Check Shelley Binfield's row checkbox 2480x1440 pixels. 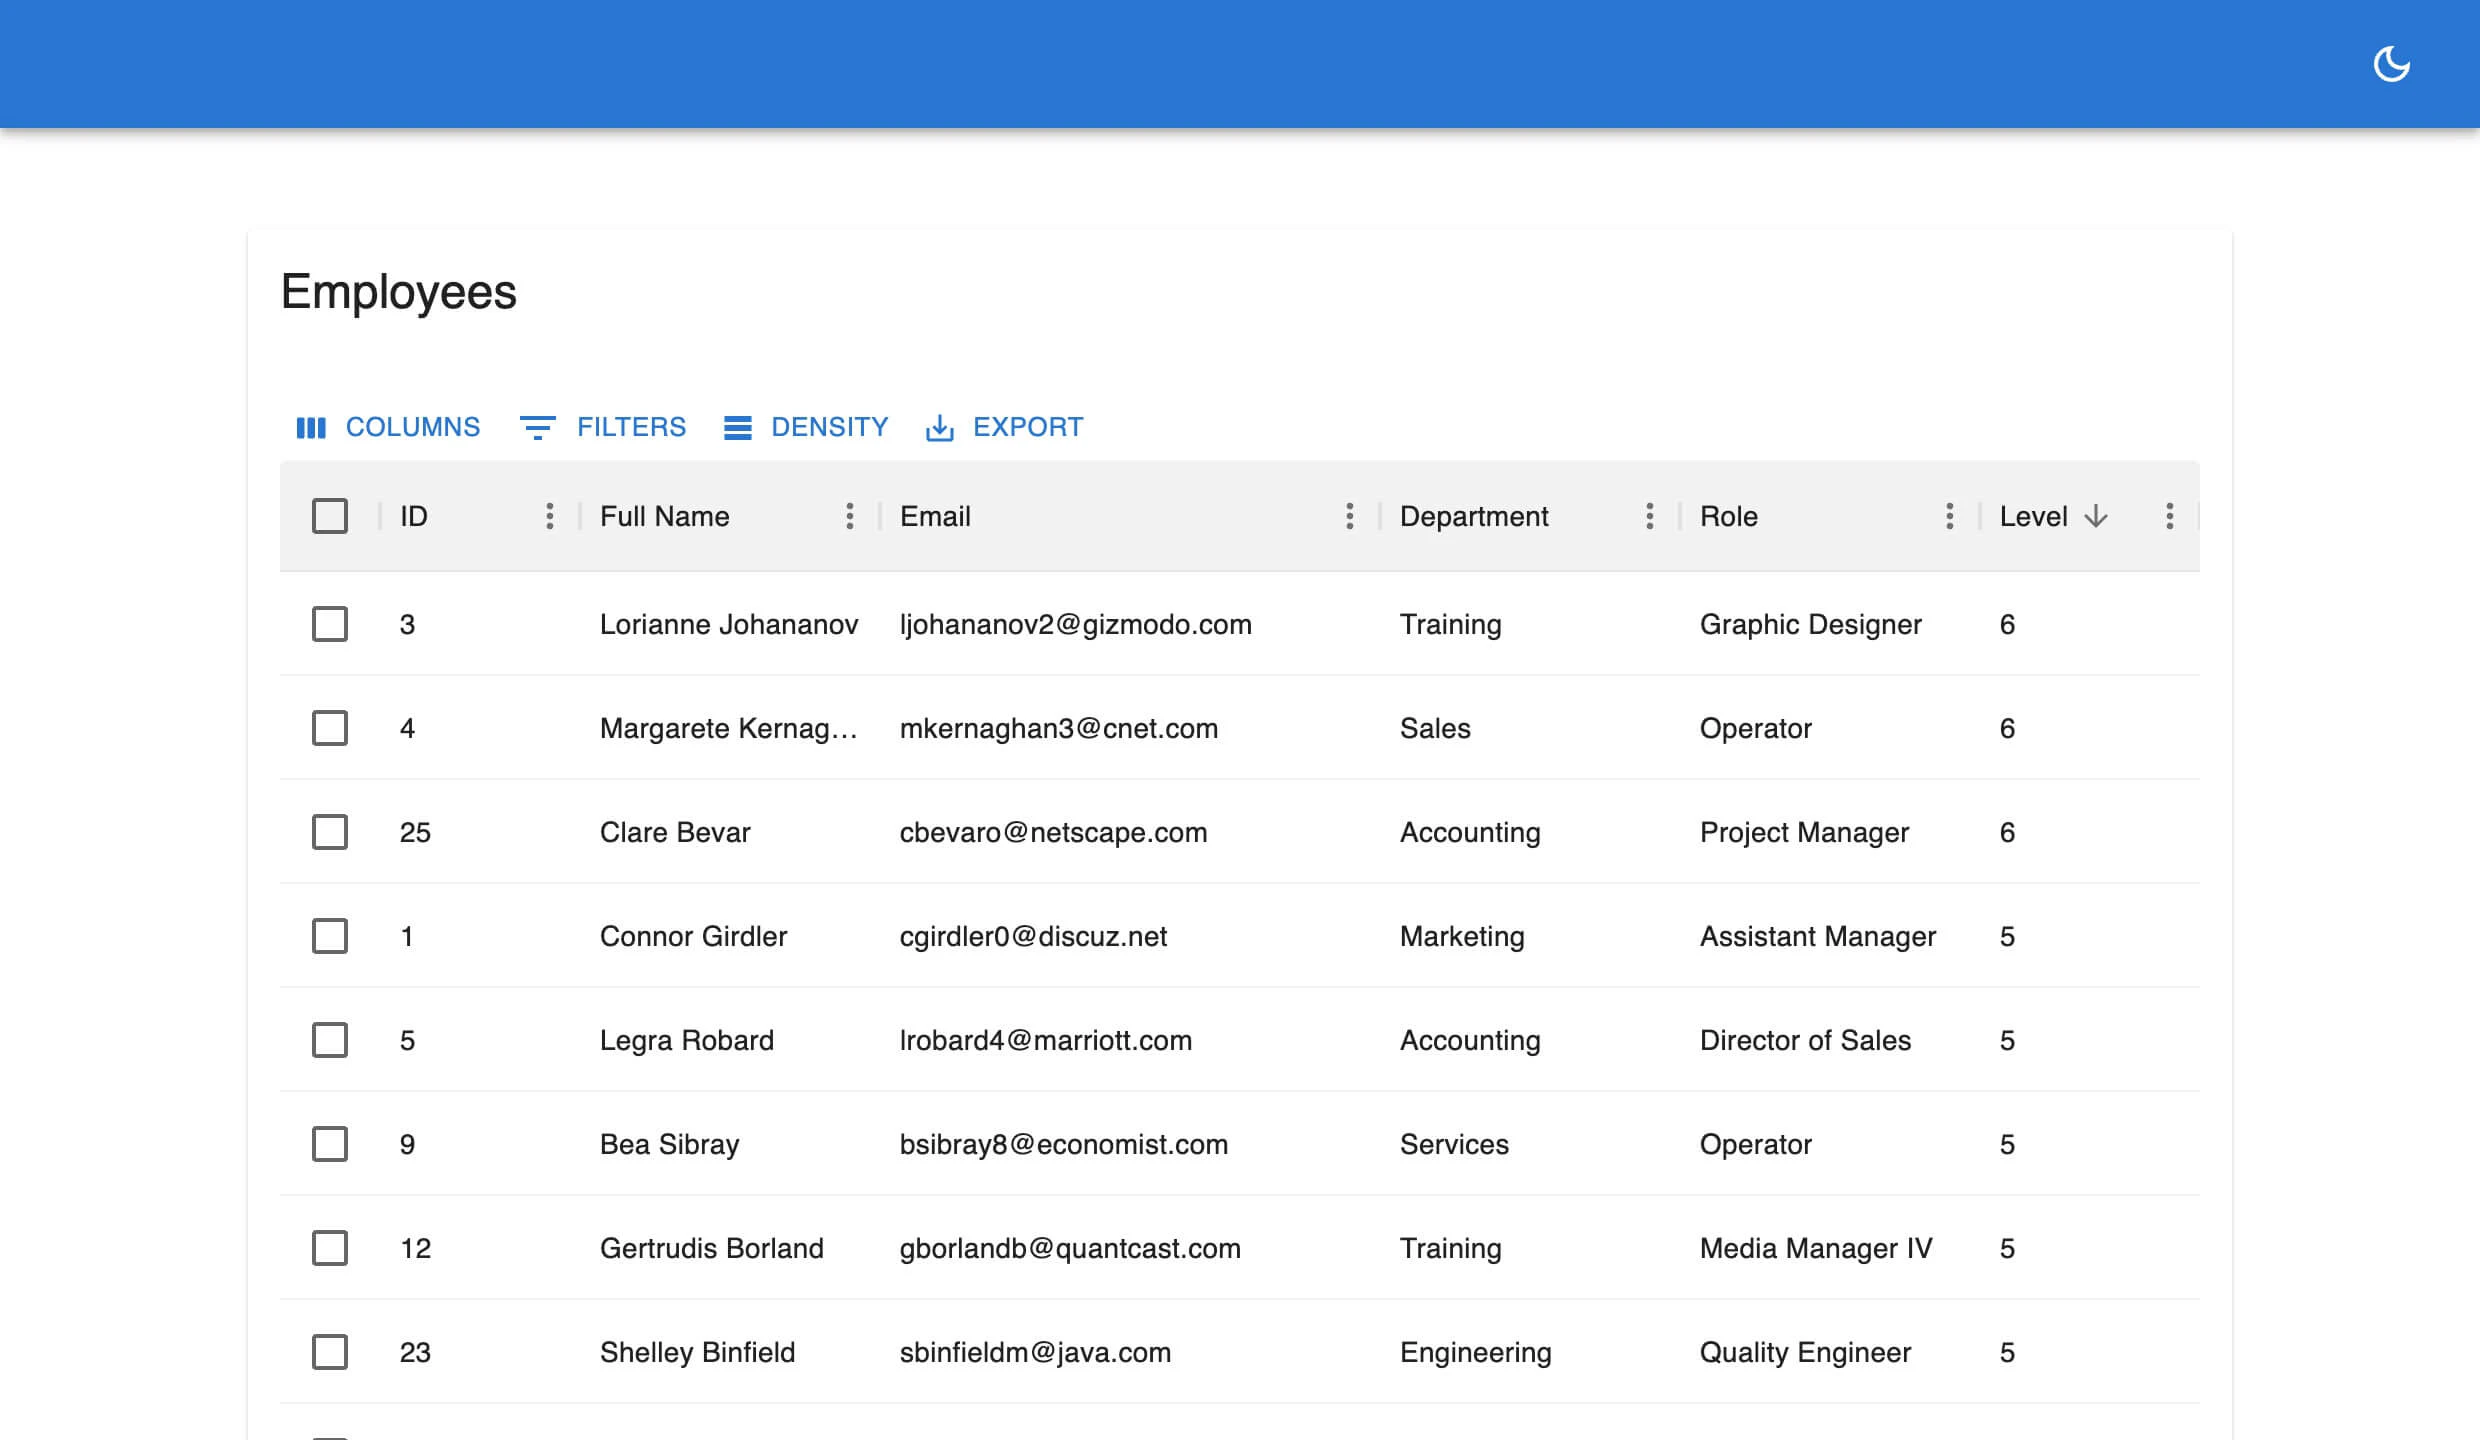point(330,1352)
